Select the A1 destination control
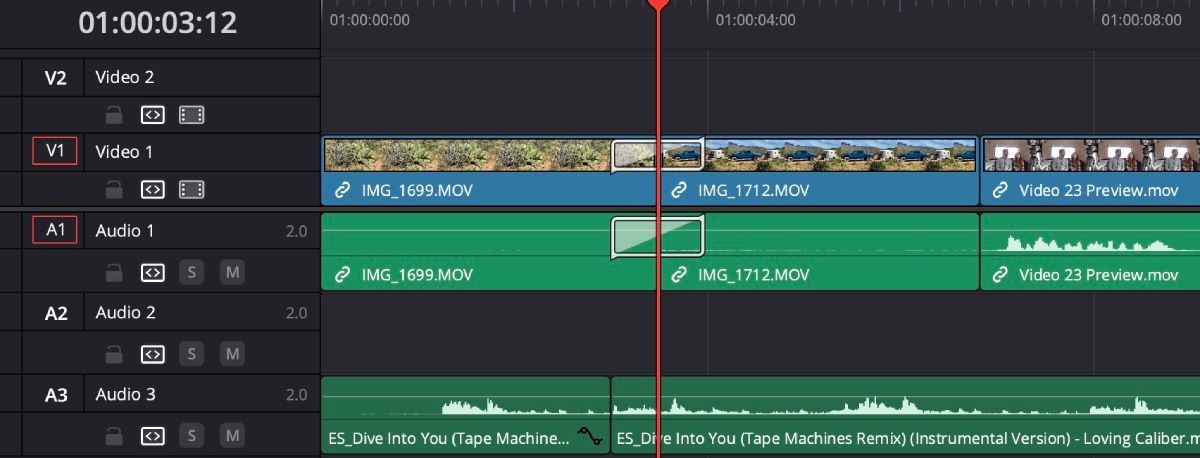 pyautogui.click(x=55, y=230)
